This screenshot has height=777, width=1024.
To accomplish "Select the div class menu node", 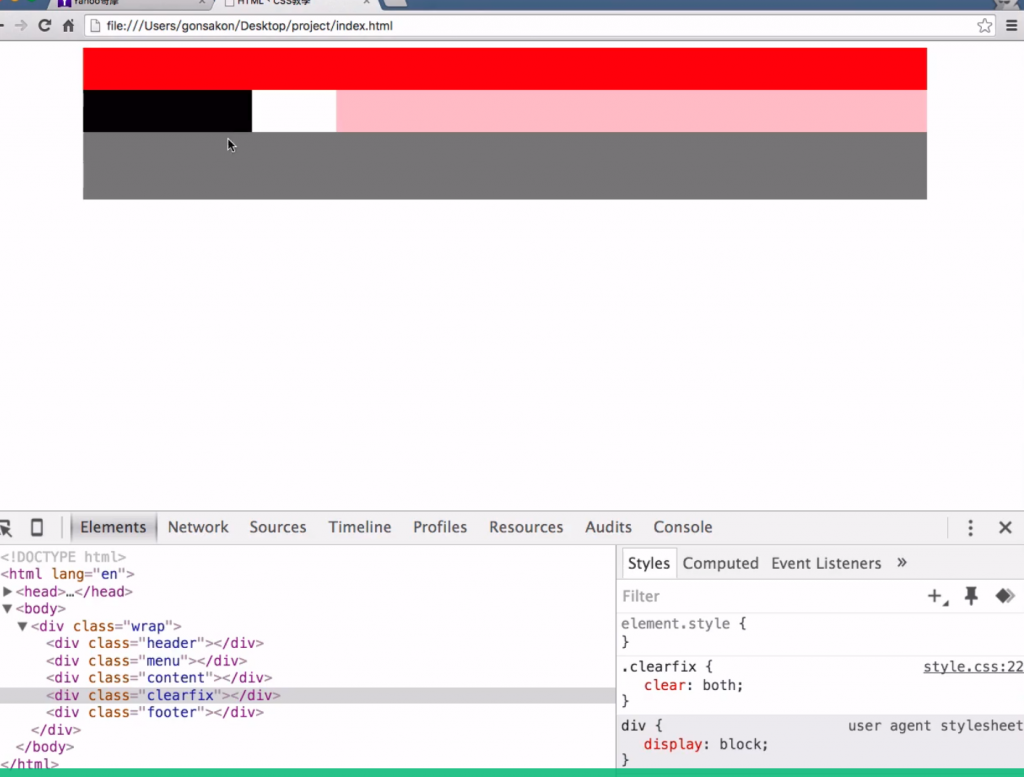I will [146, 661].
